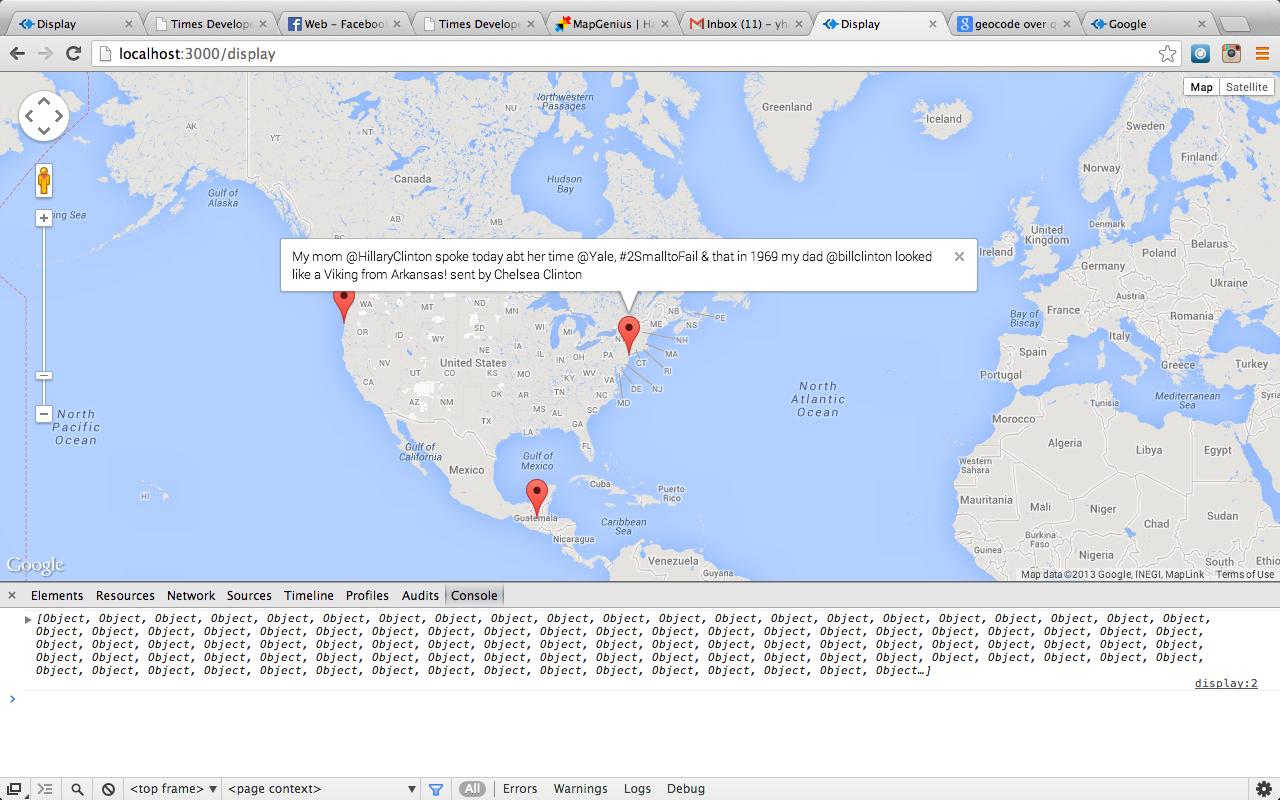
Task: Zoom in with the map plus button
Action: (x=44, y=218)
